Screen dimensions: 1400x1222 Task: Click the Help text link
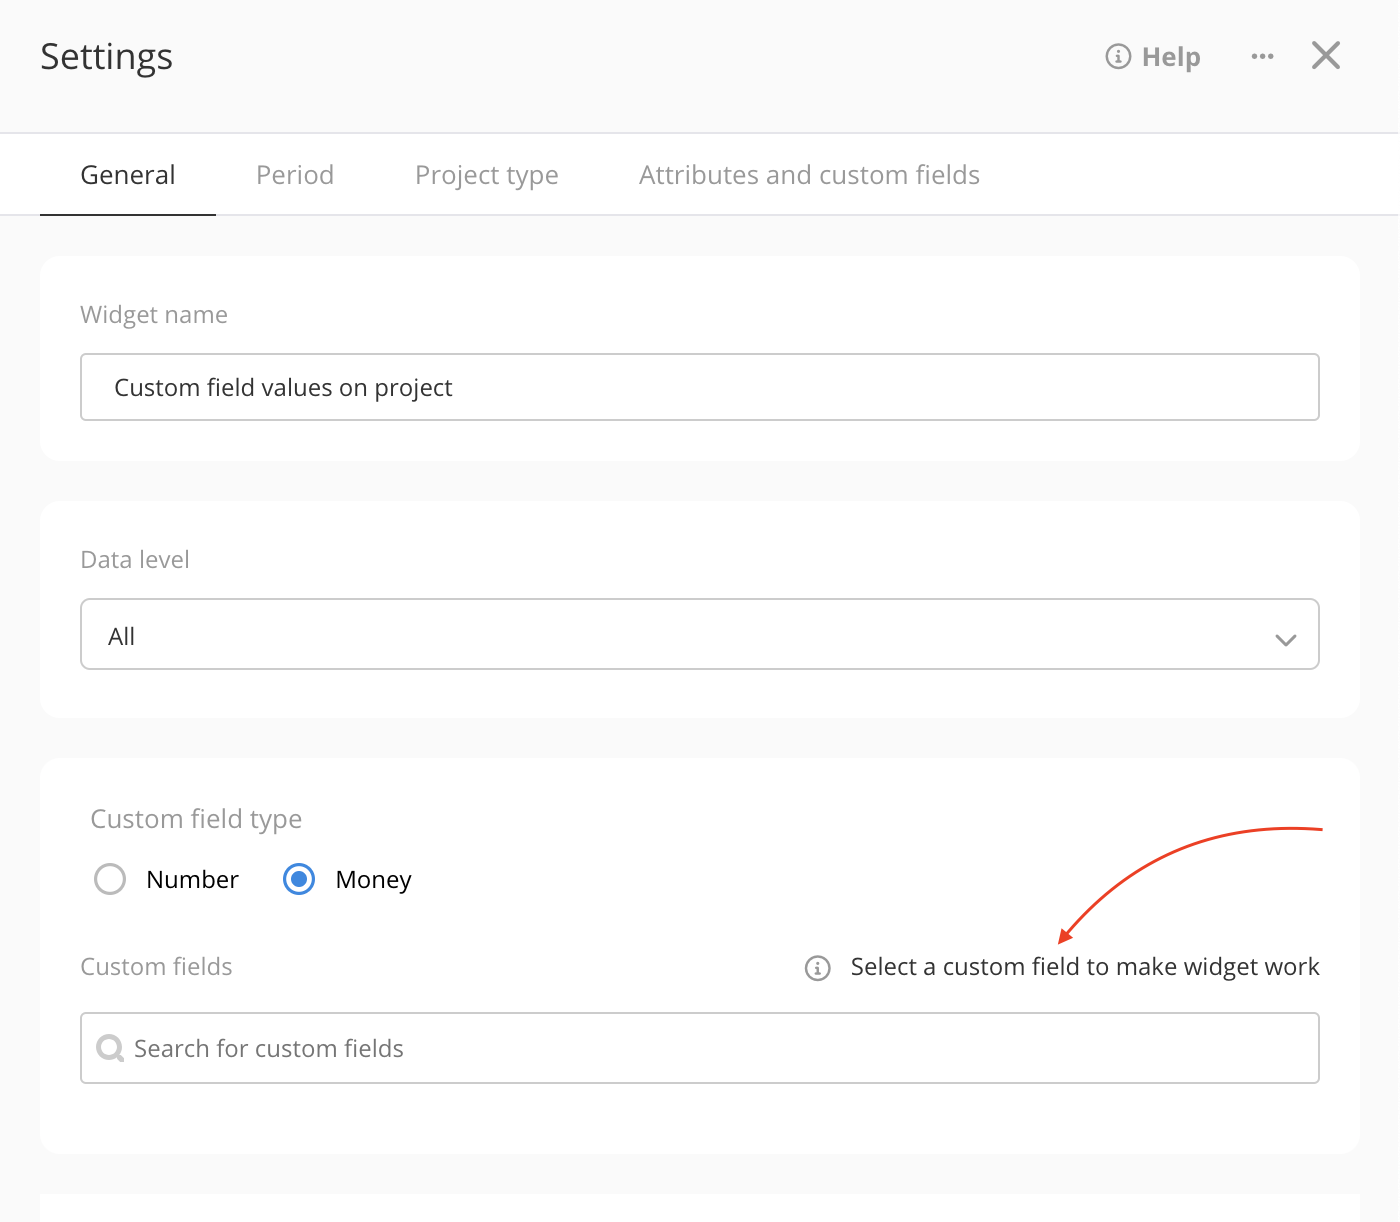click(1170, 57)
